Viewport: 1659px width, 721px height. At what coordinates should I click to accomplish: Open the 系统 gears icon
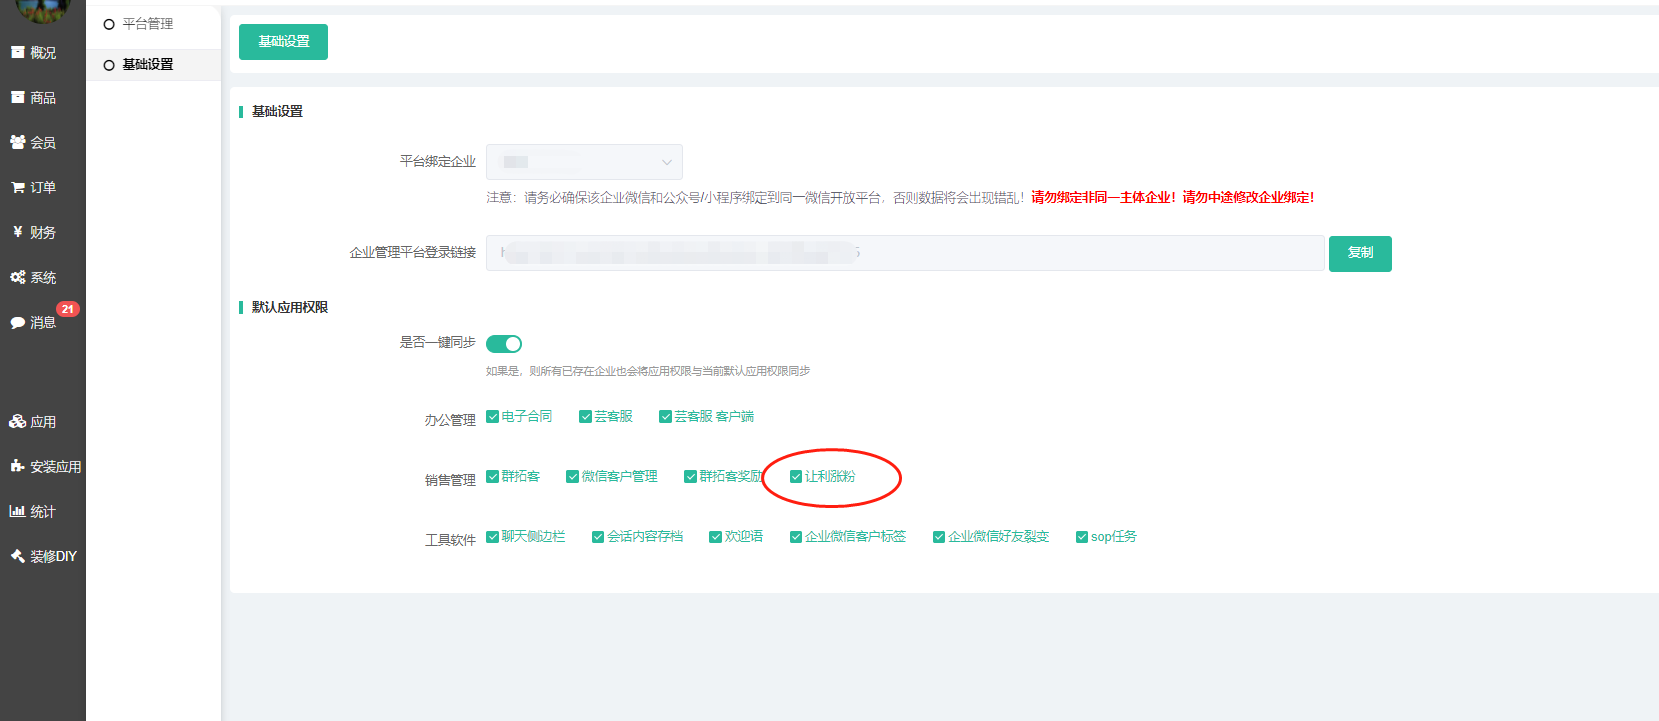tap(17, 277)
